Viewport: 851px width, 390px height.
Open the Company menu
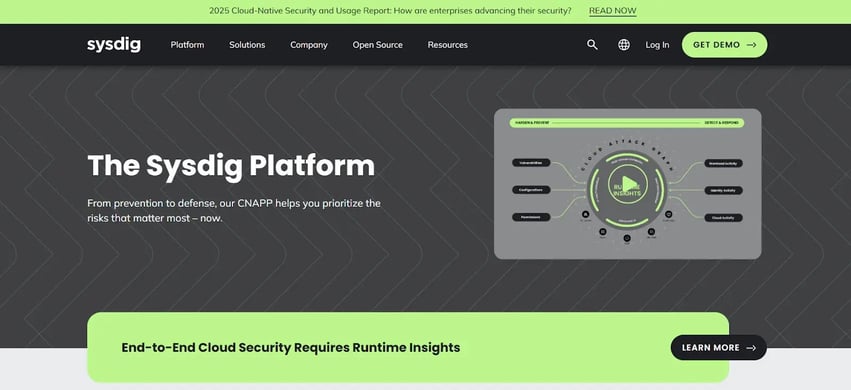coord(309,45)
